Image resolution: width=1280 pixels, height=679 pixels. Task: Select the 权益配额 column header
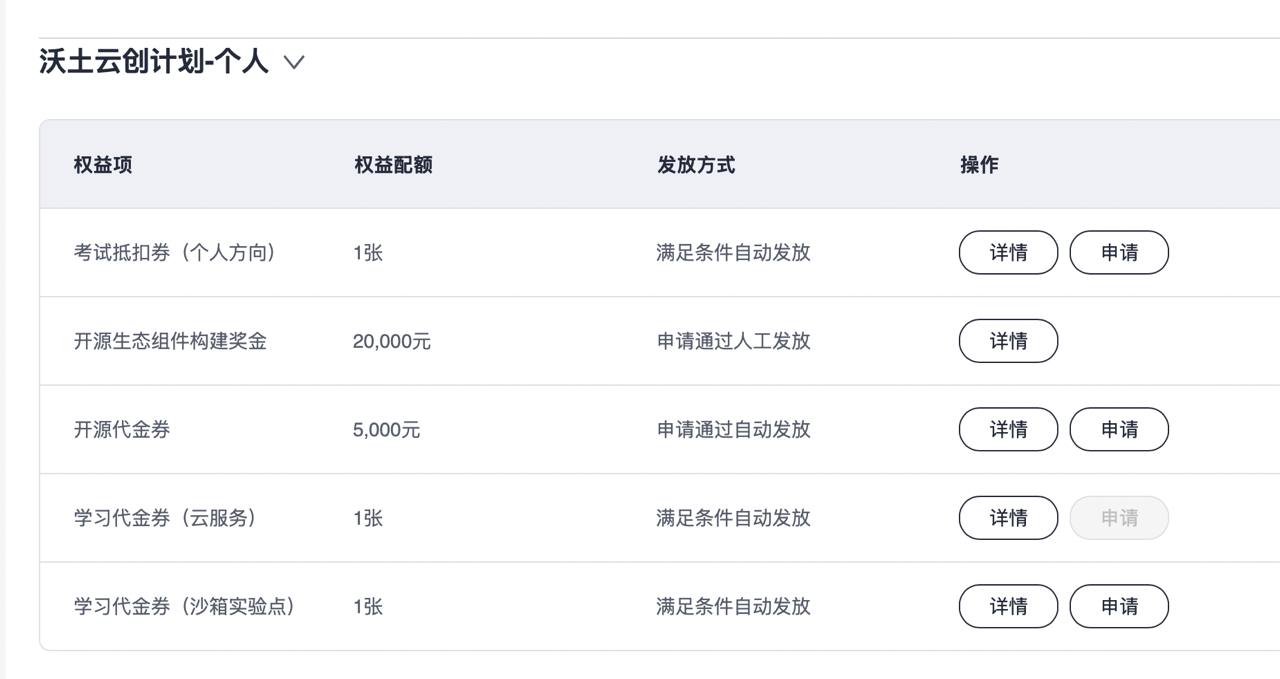click(393, 165)
